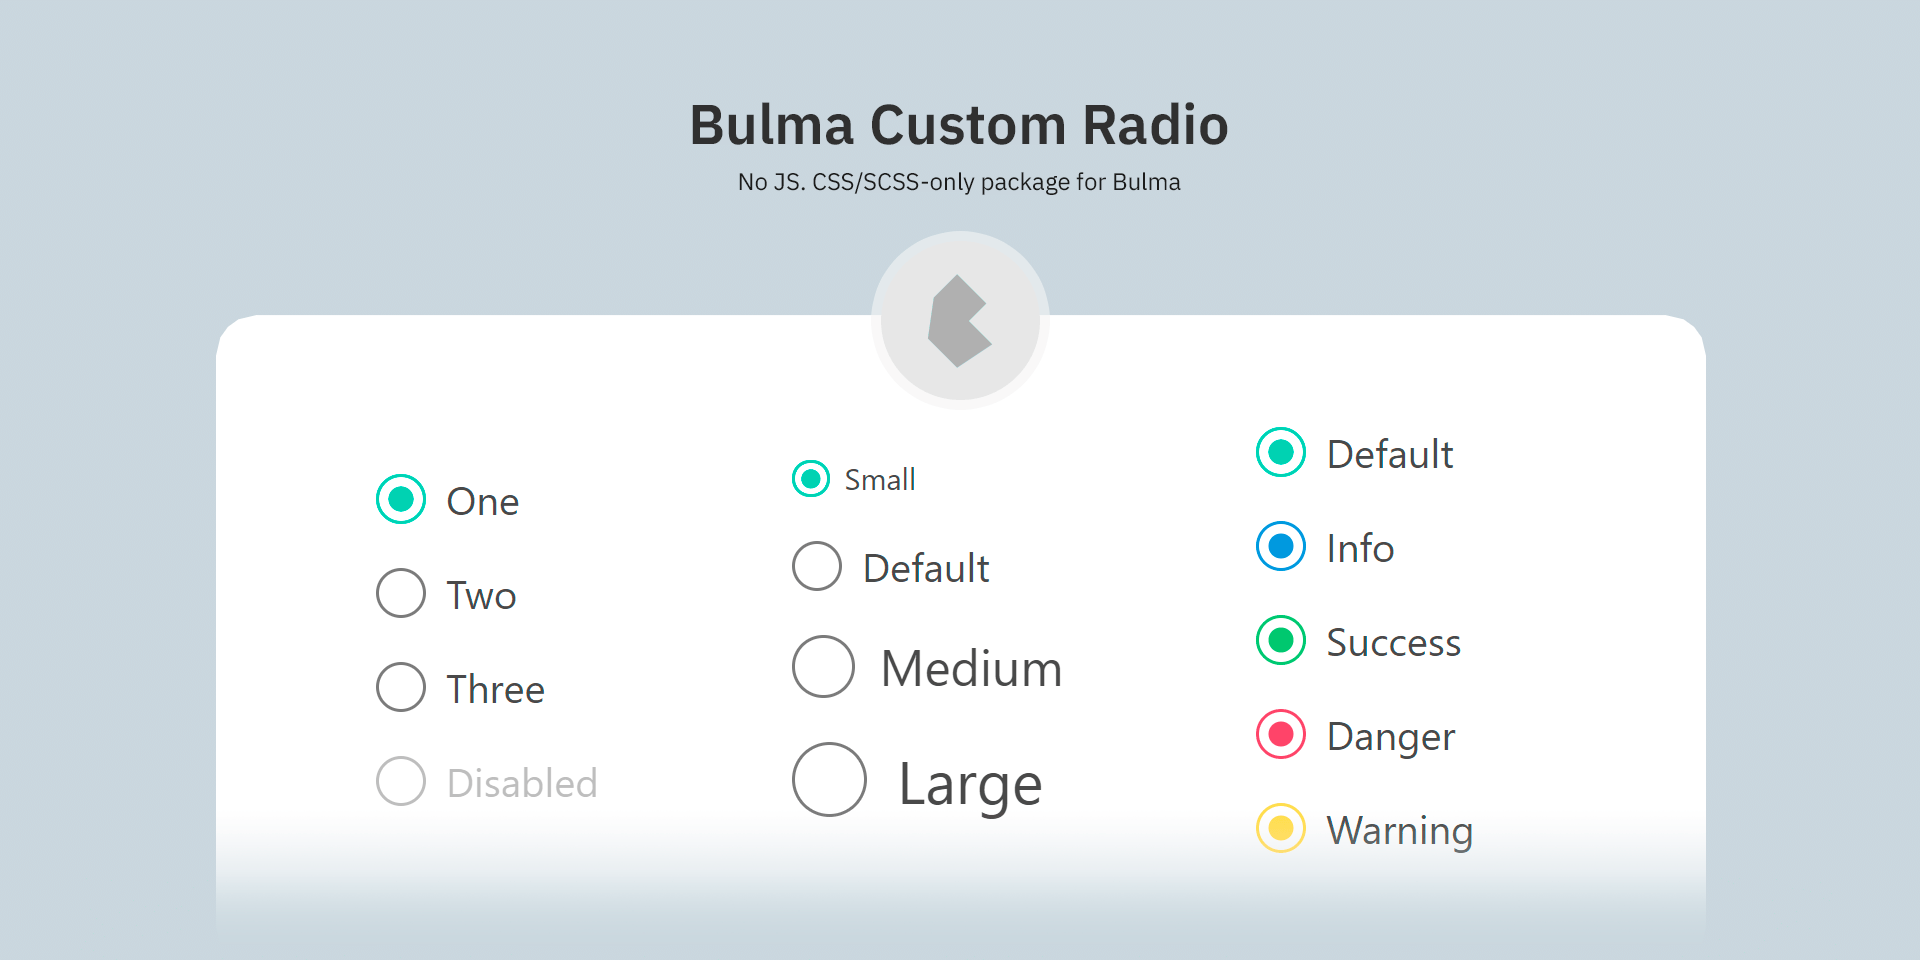Select the Large size radio

tap(828, 780)
